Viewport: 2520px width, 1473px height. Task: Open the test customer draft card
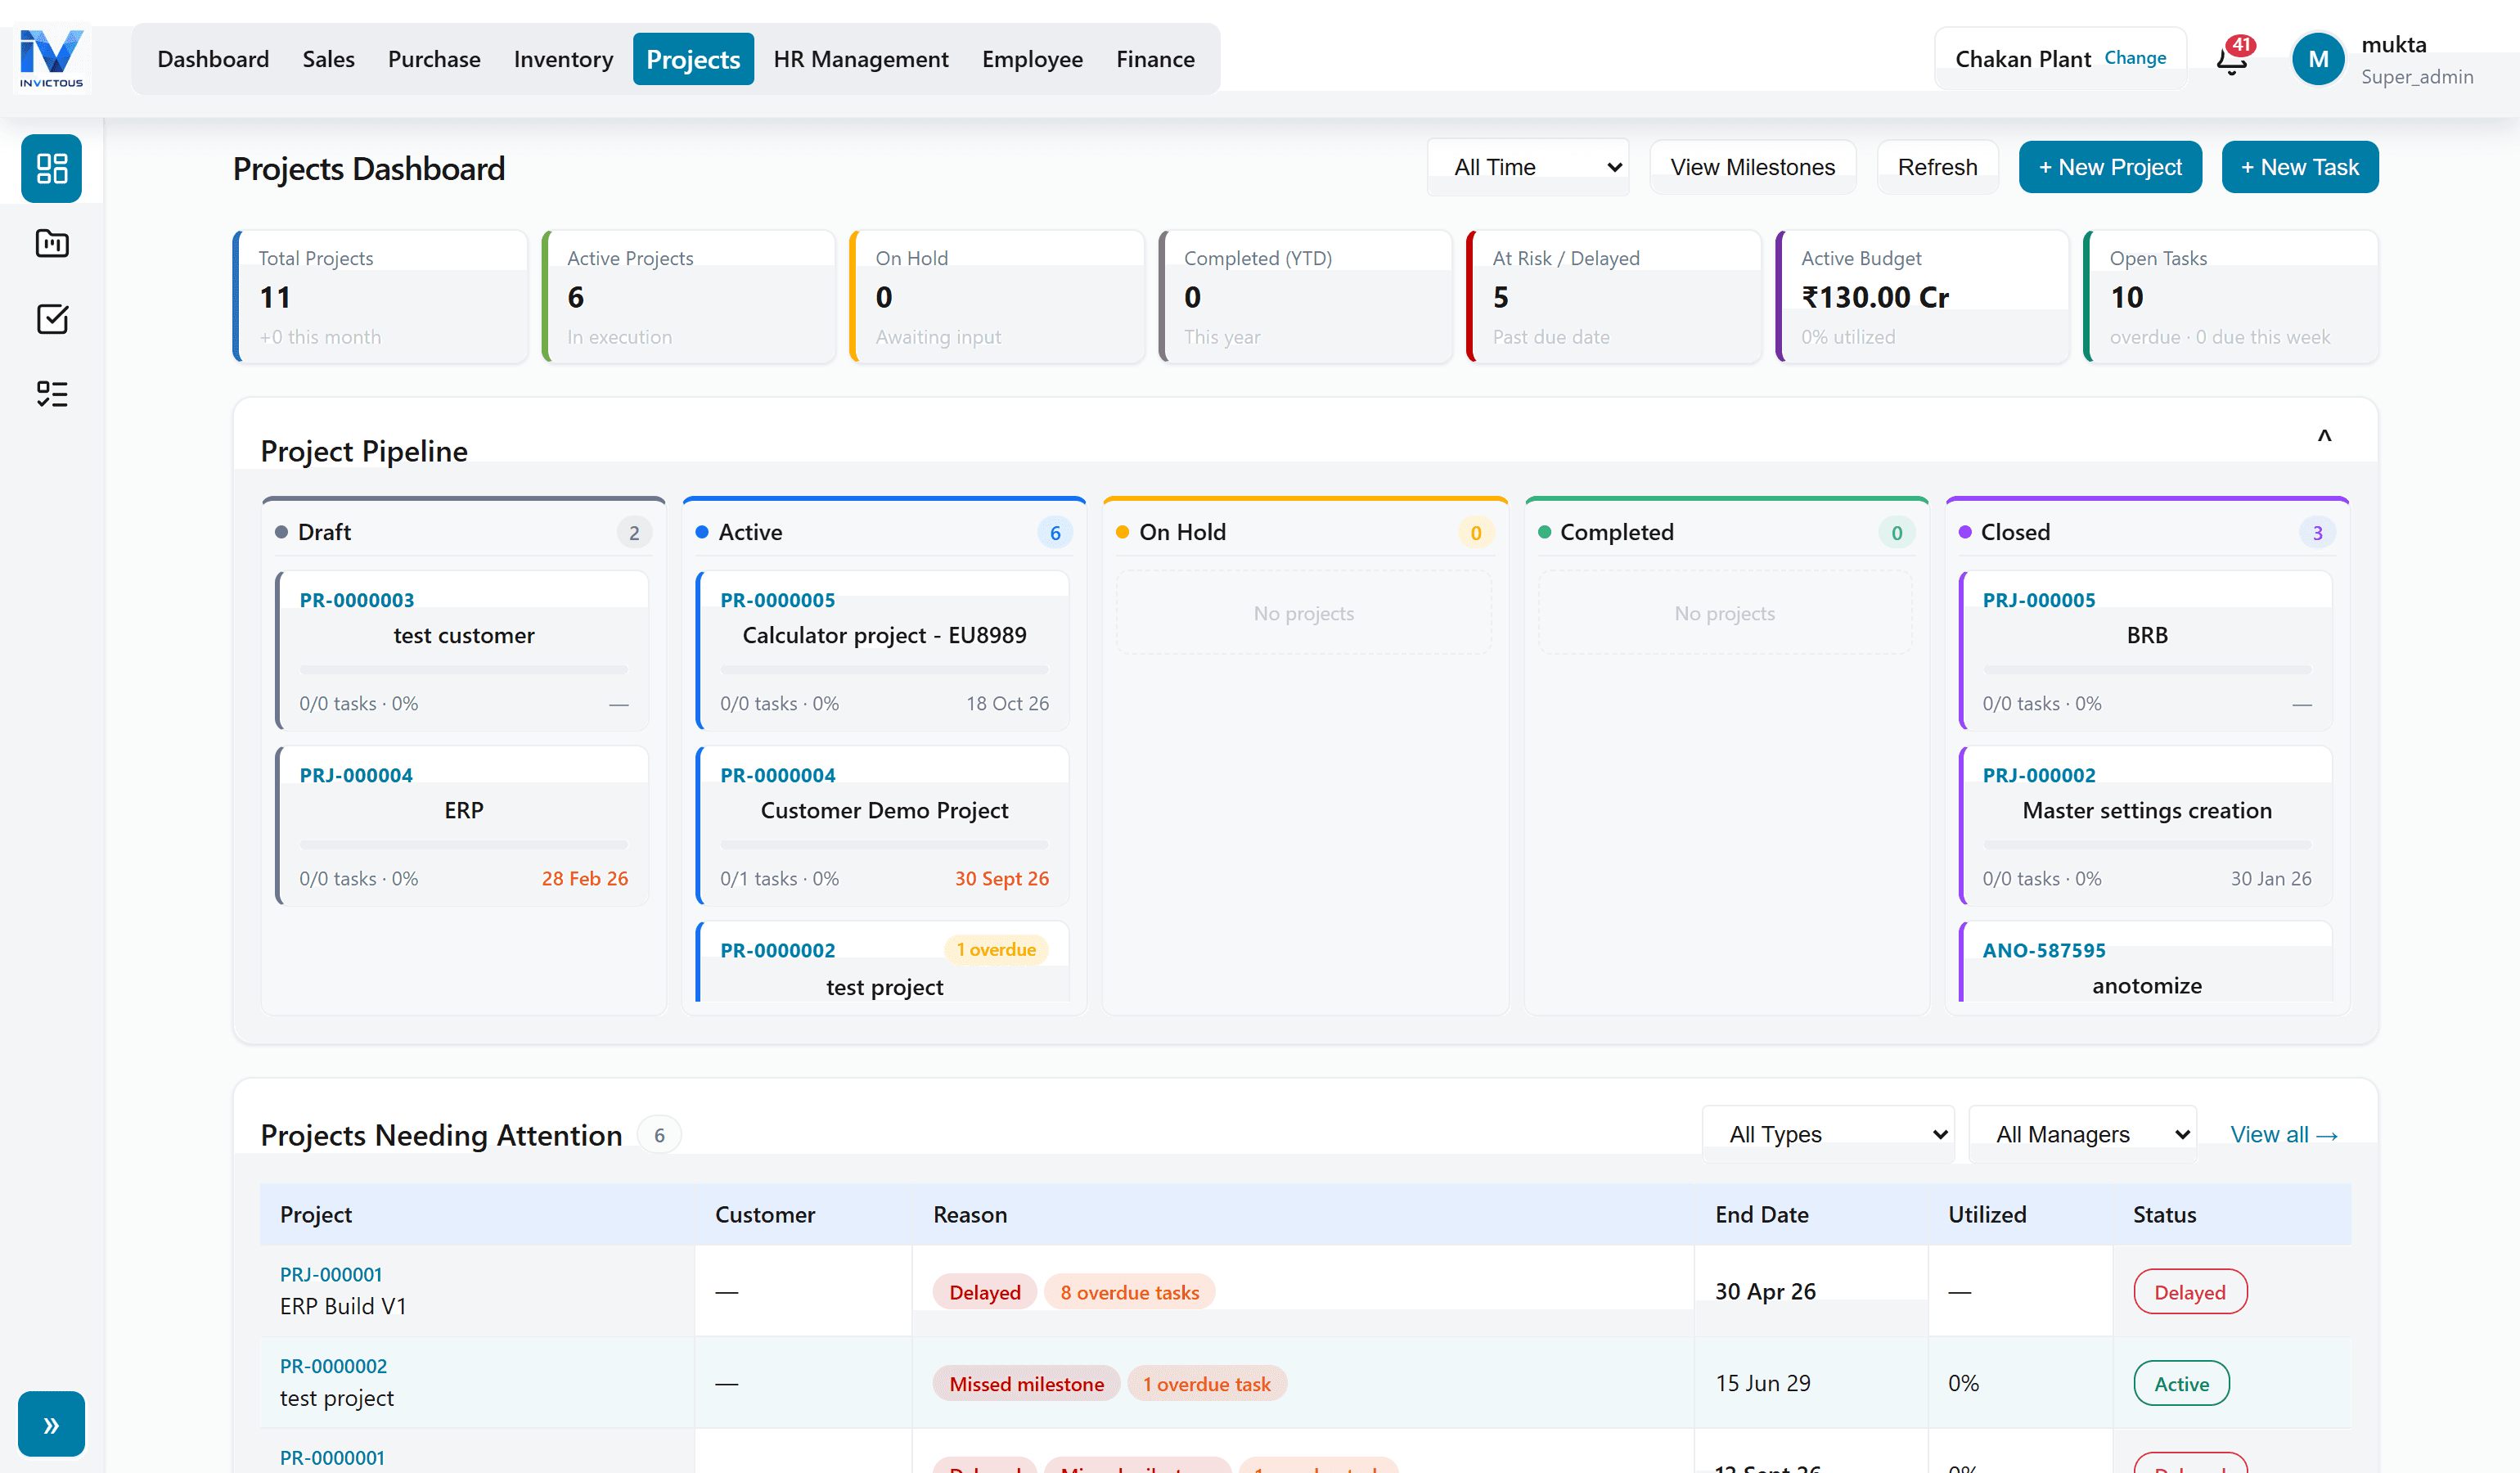462,650
